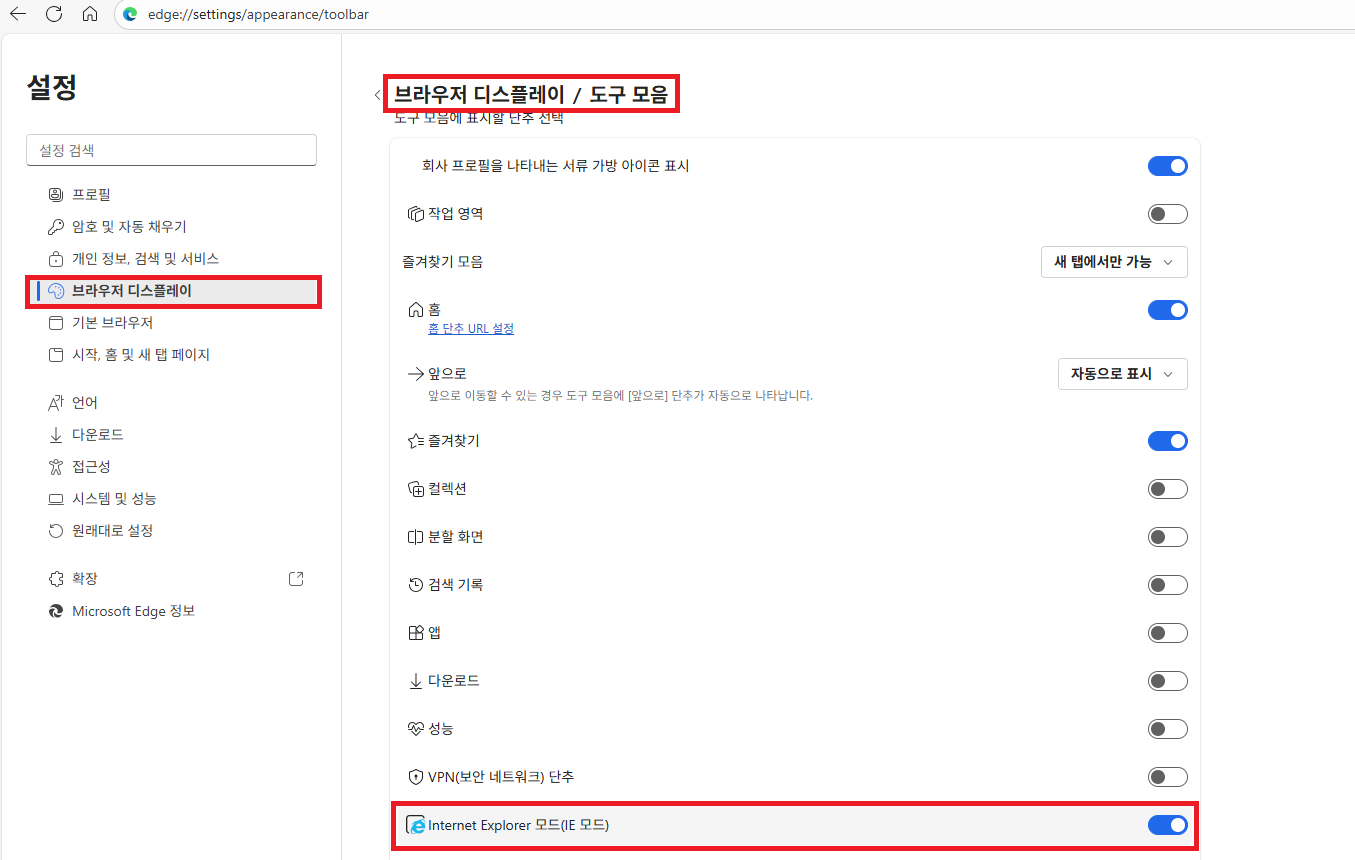Select 시작, 홈 및 새 탭 페이지
Viewport: 1355px width, 860px height.
coord(140,355)
